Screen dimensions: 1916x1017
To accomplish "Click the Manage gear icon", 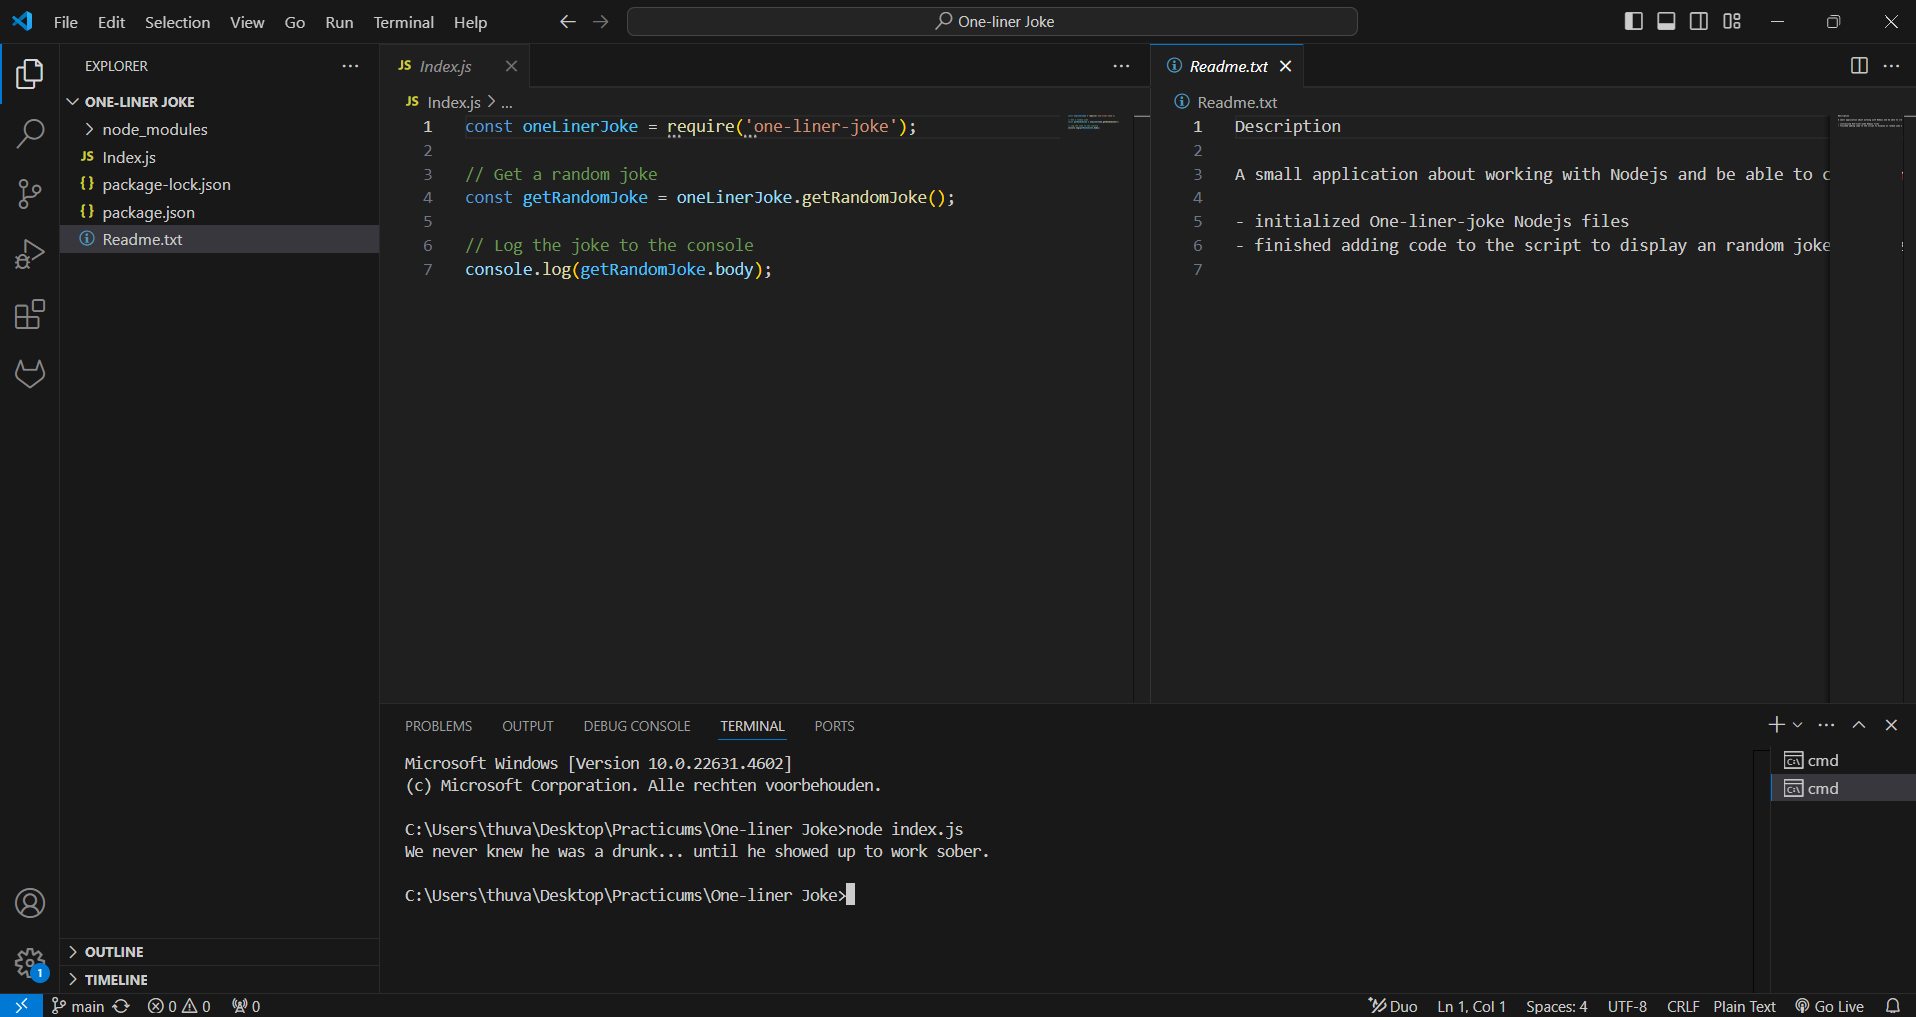I will (x=30, y=964).
